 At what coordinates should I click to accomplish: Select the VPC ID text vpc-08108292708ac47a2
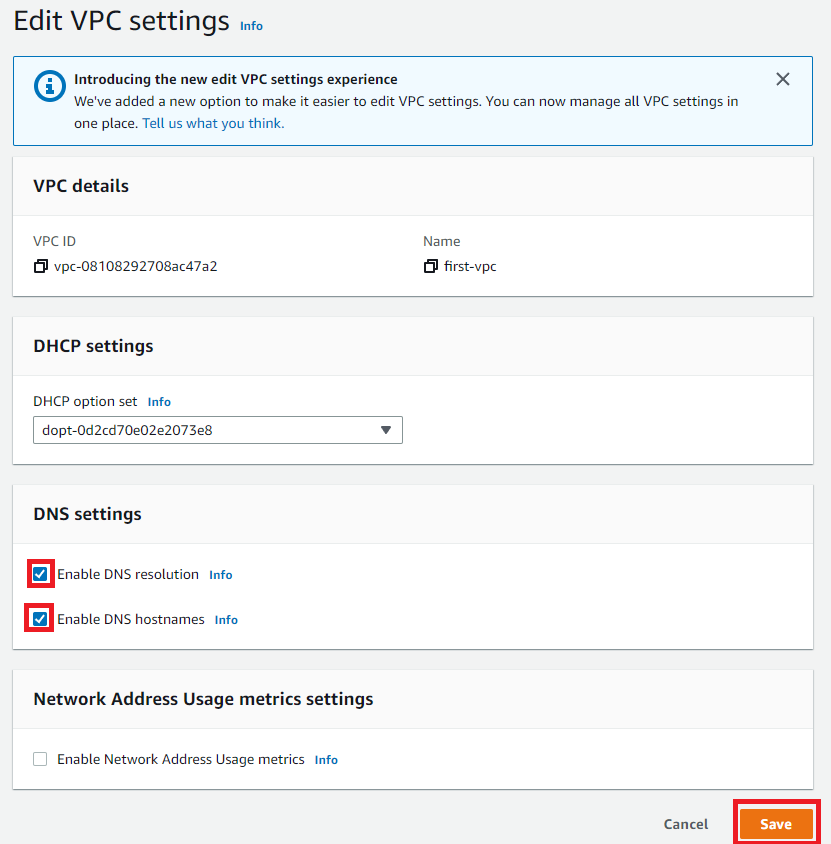[136, 266]
